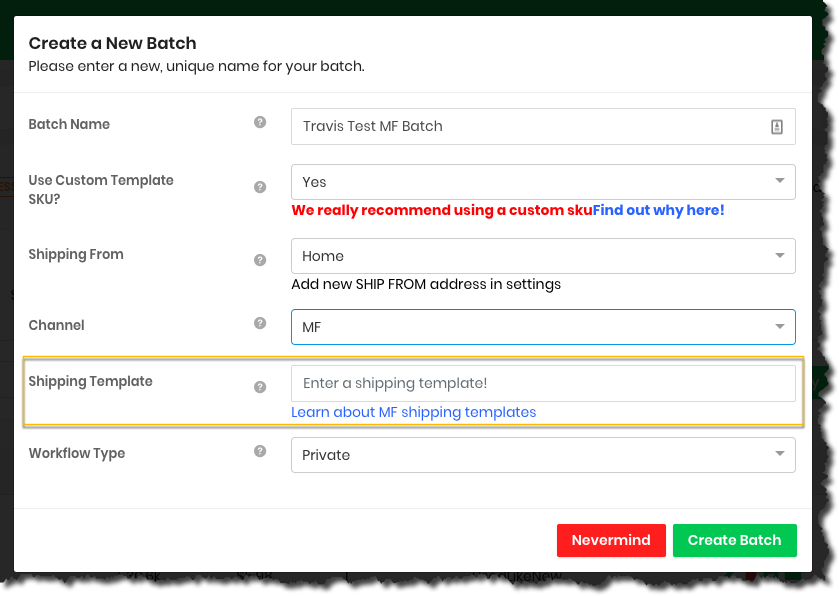The height and width of the screenshot is (596, 839).
Task: Click the Batch Name label
Action: [x=69, y=124]
